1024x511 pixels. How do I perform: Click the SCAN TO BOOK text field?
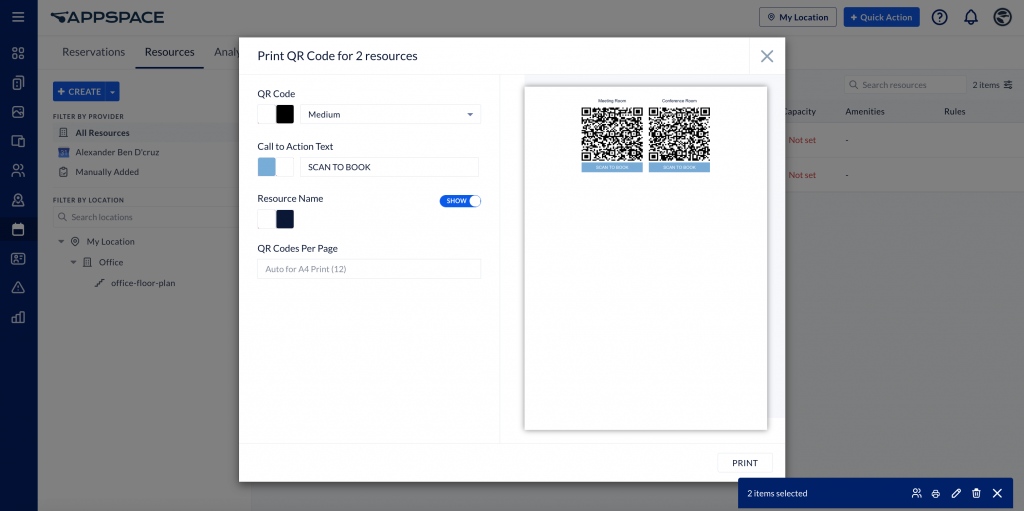(x=389, y=167)
